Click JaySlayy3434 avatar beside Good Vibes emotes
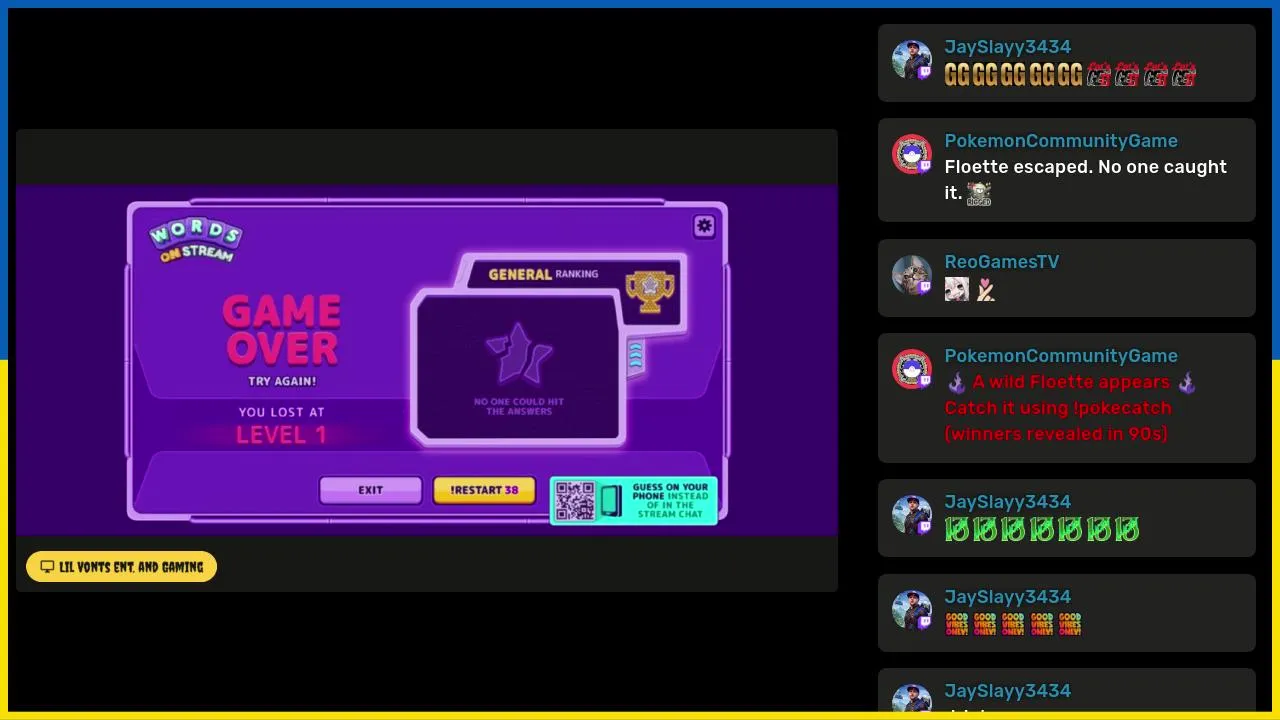 tap(911, 610)
